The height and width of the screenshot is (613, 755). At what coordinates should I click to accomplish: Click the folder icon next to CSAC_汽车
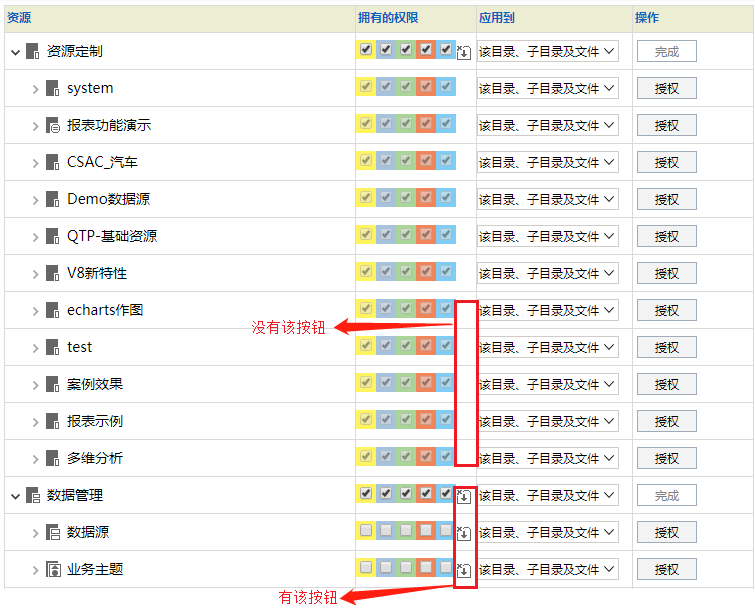(x=52, y=162)
